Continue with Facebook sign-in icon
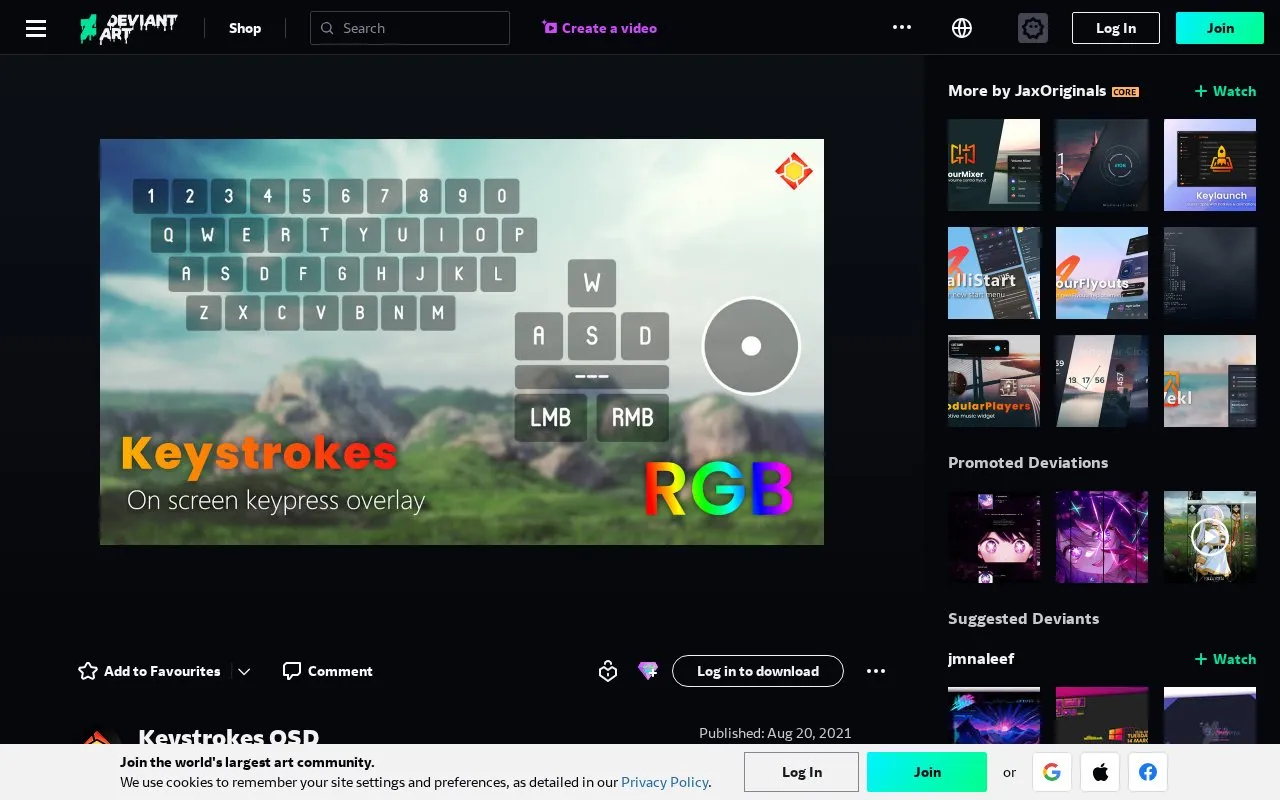The height and width of the screenshot is (800, 1280). (1148, 772)
